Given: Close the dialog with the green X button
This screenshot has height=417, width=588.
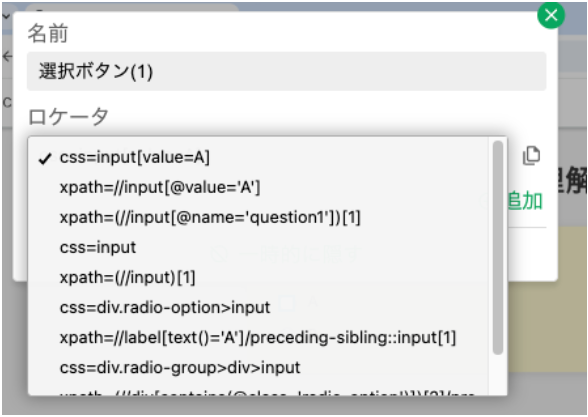Looking at the screenshot, I should (551, 15).
